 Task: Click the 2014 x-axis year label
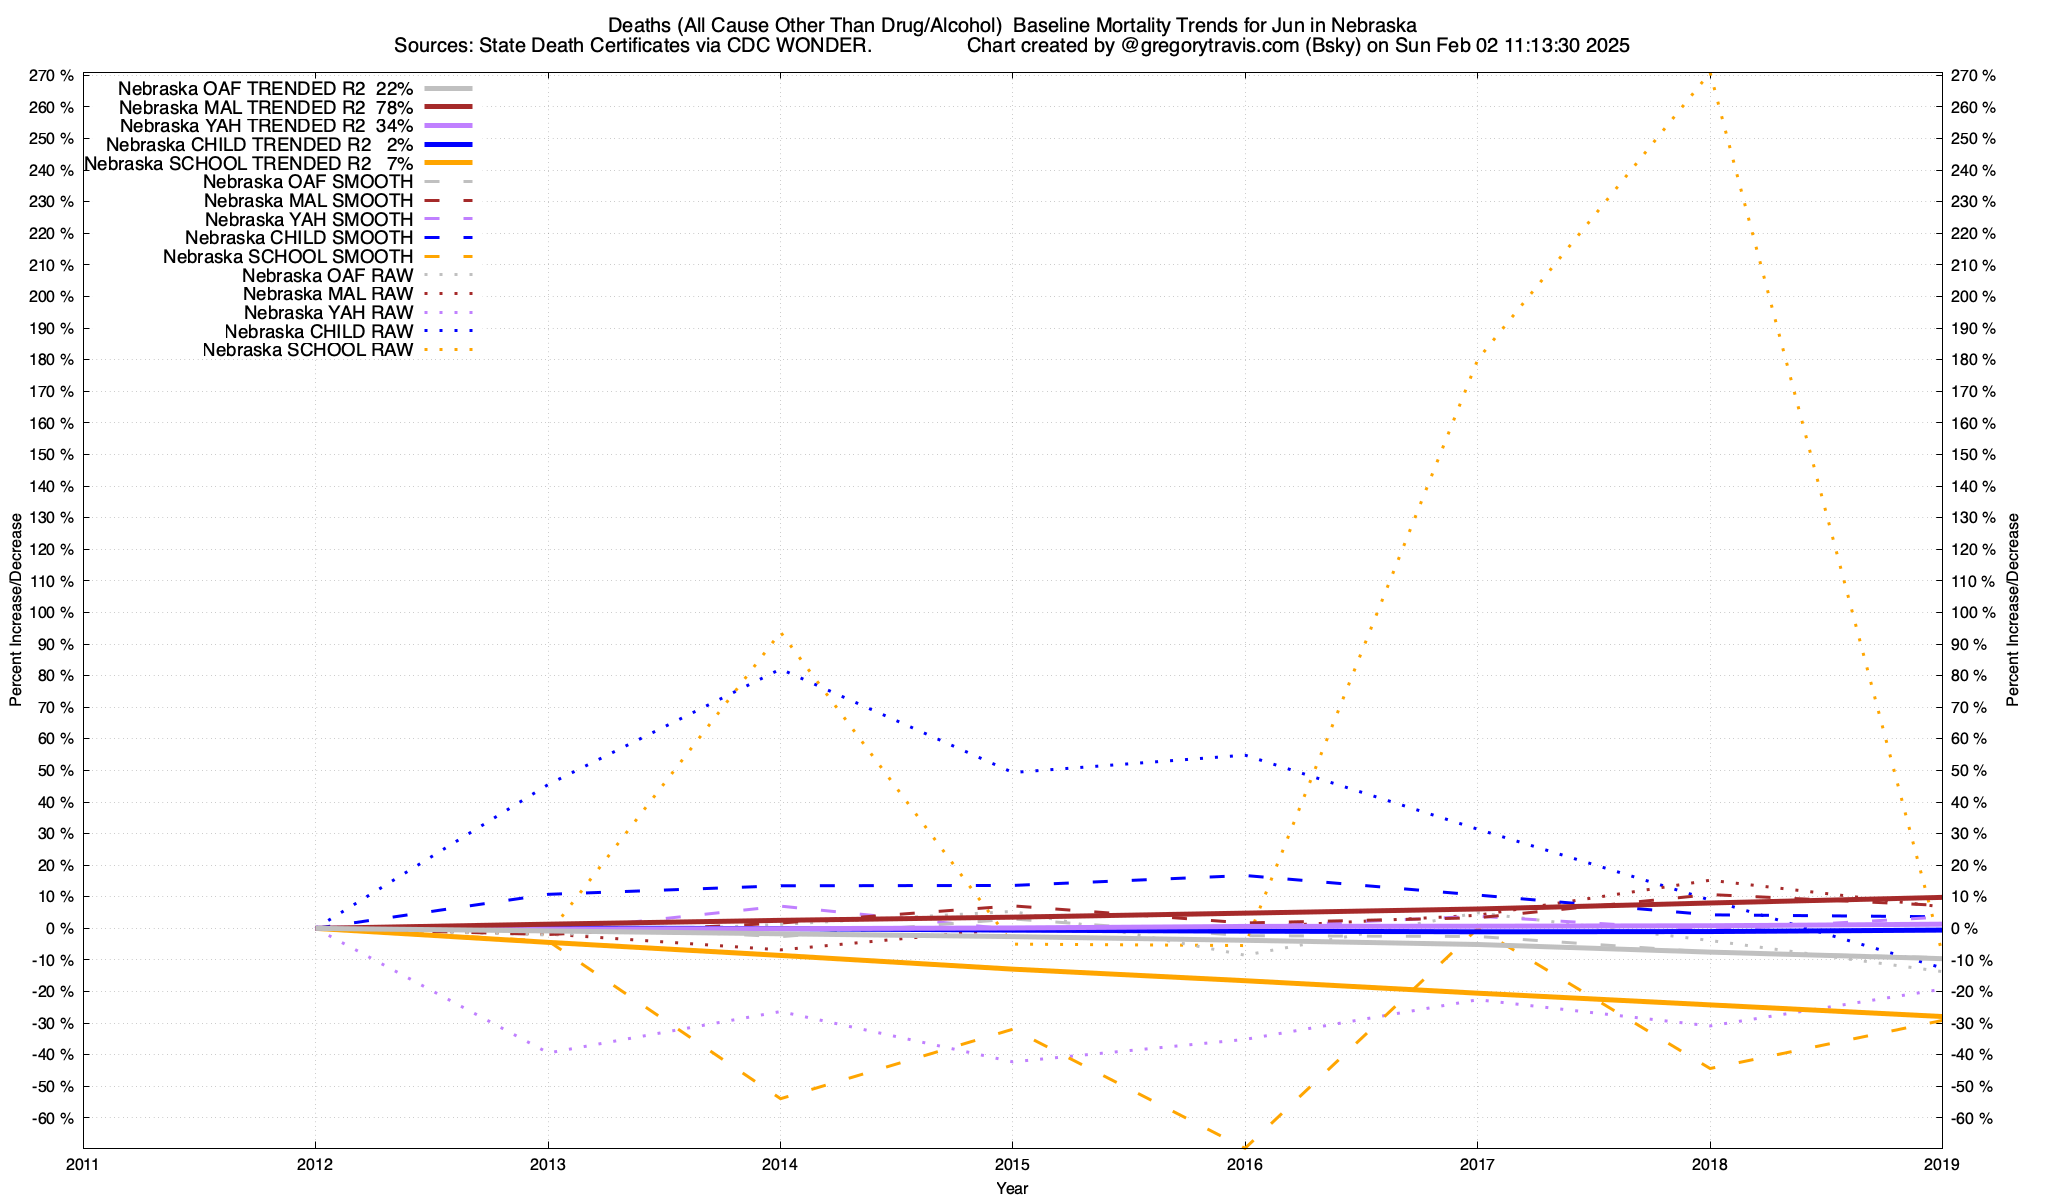tap(779, 1164)
